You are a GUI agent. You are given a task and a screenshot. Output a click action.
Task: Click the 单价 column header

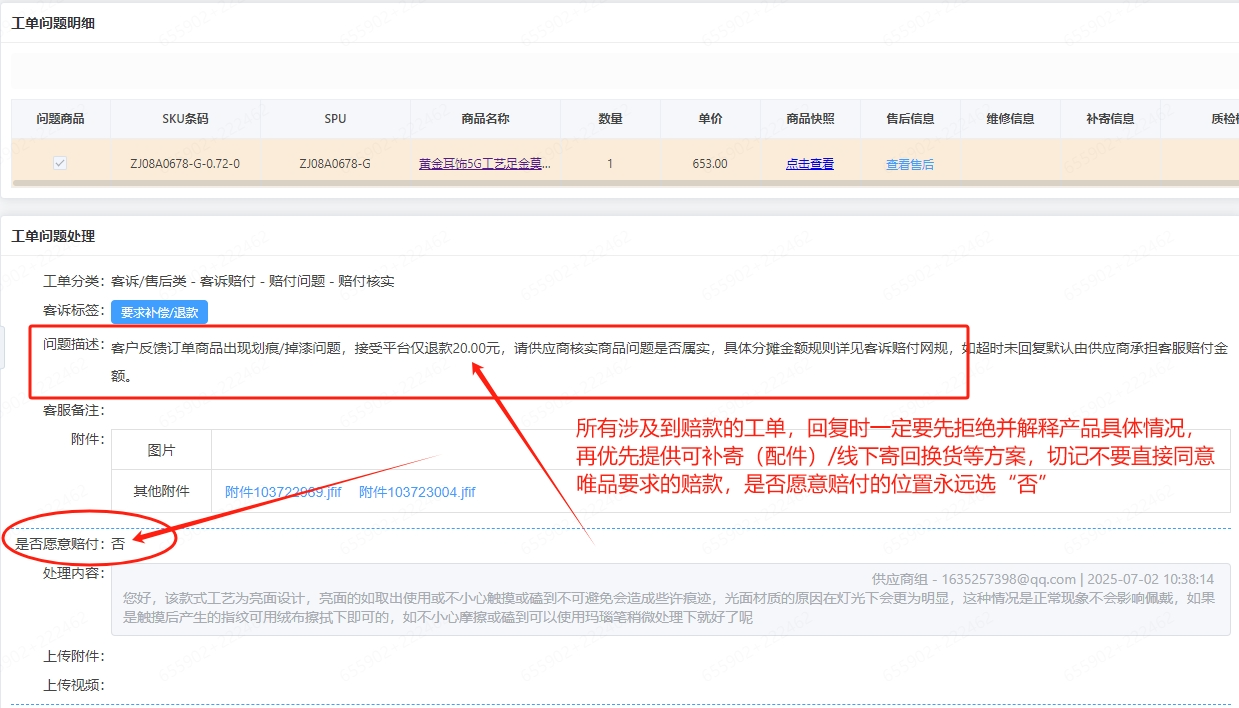(710, 118)
